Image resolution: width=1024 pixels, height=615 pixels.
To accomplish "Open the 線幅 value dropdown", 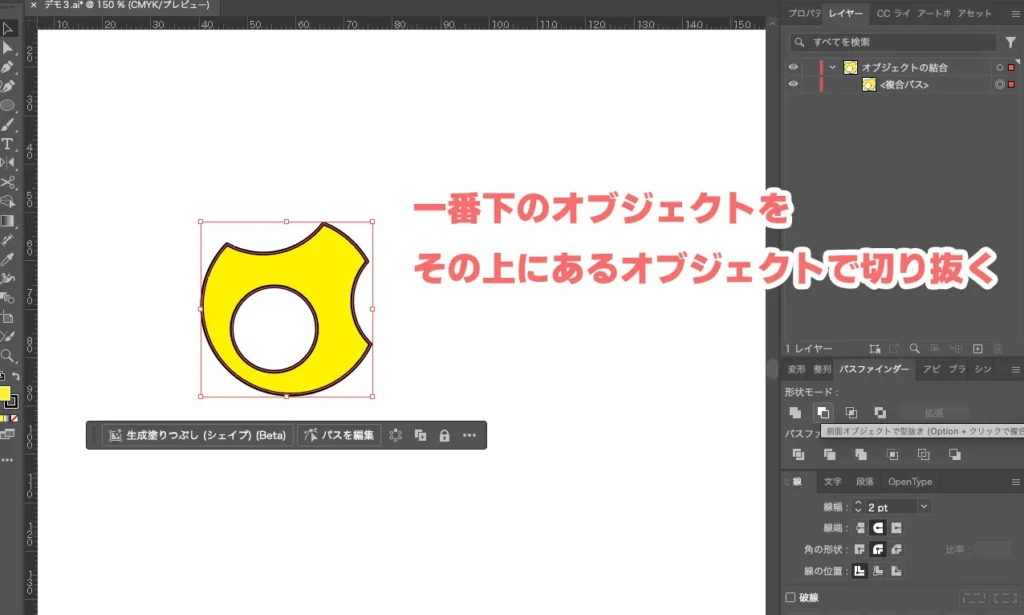I will pos(925,506).
